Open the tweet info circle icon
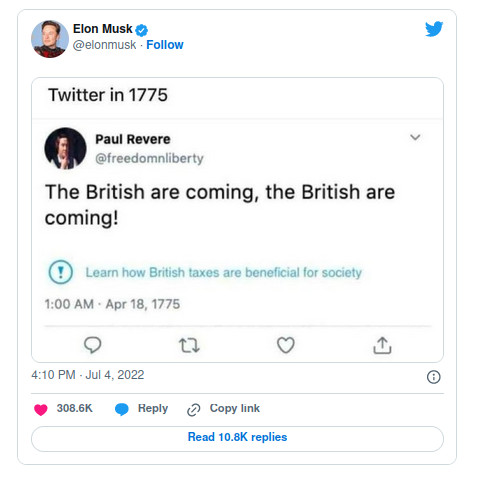This screenshot has height=477, width=481. click(x=434, y=377)
